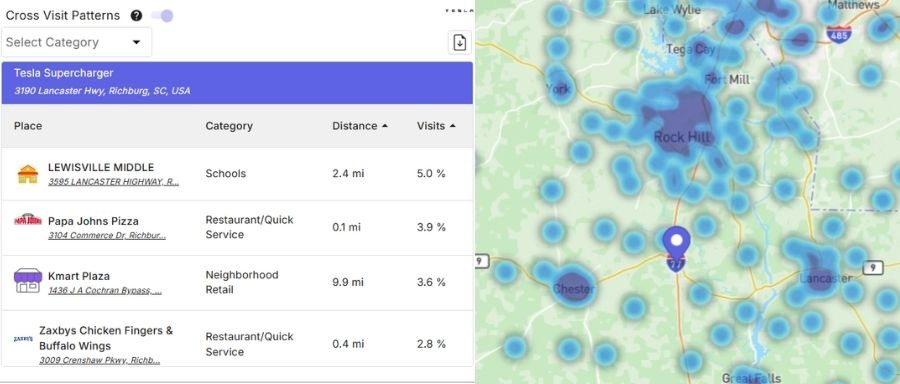Download the cross visit data file
This screenshot has width=900, height=384.
459,42
